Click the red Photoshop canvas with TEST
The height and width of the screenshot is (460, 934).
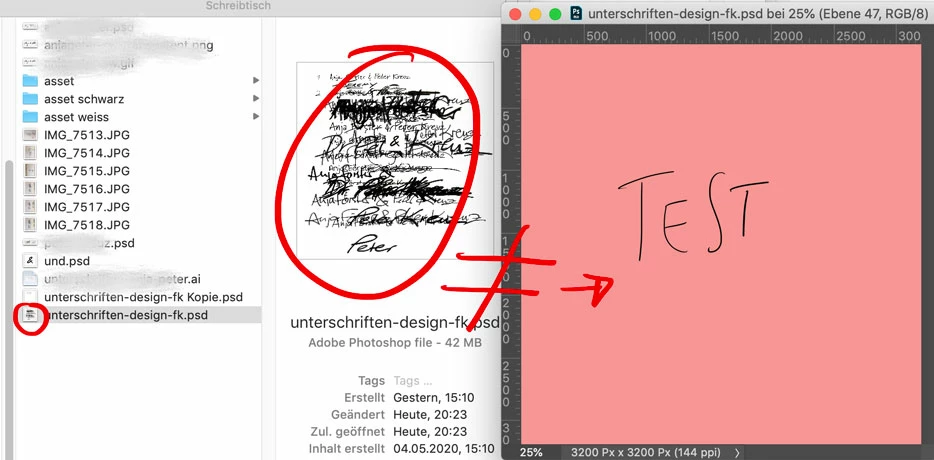[x=721, y=244]
